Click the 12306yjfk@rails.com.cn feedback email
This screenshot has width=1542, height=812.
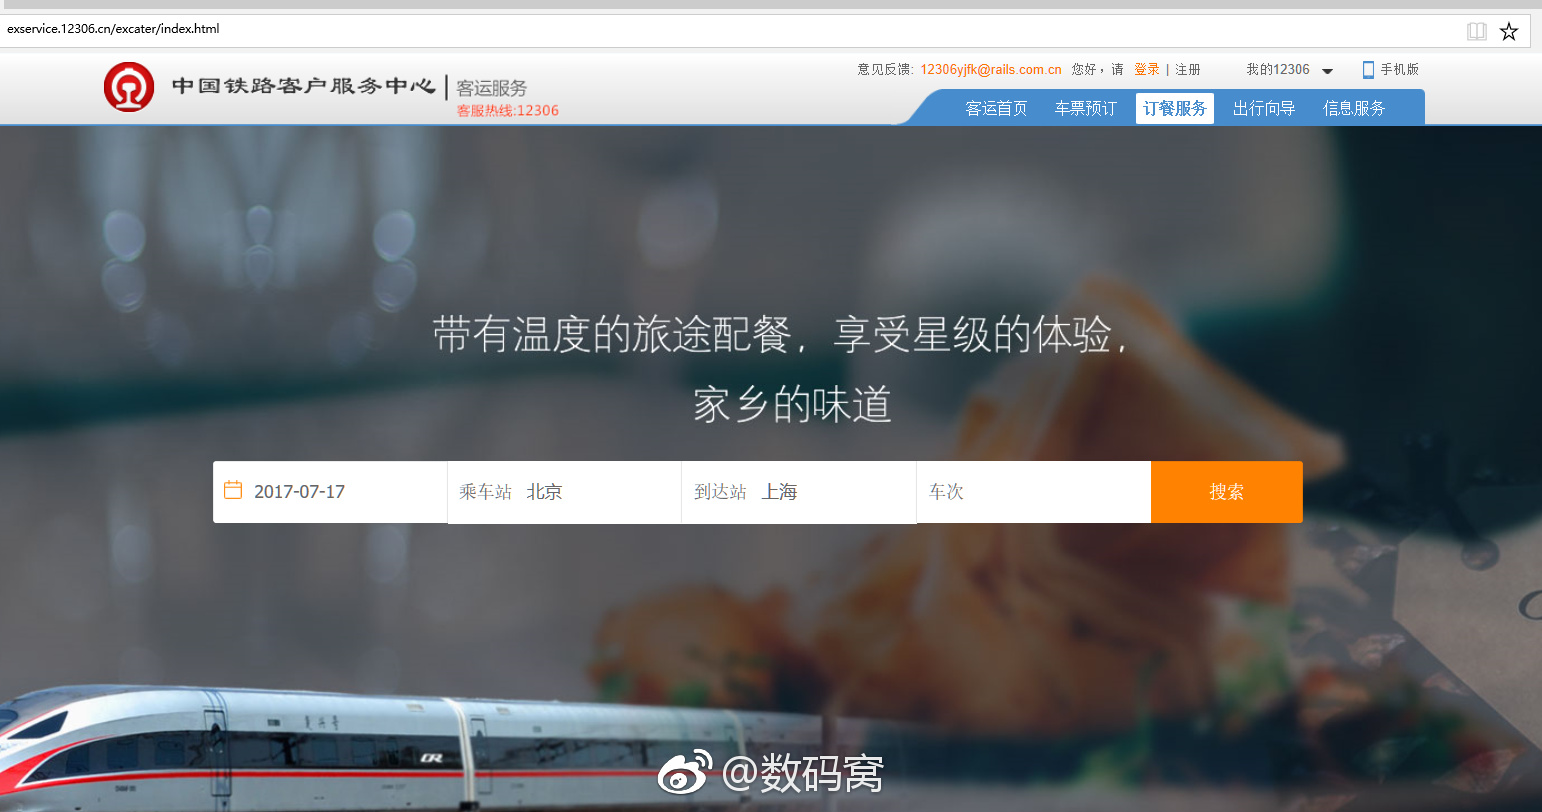[990, 69]
